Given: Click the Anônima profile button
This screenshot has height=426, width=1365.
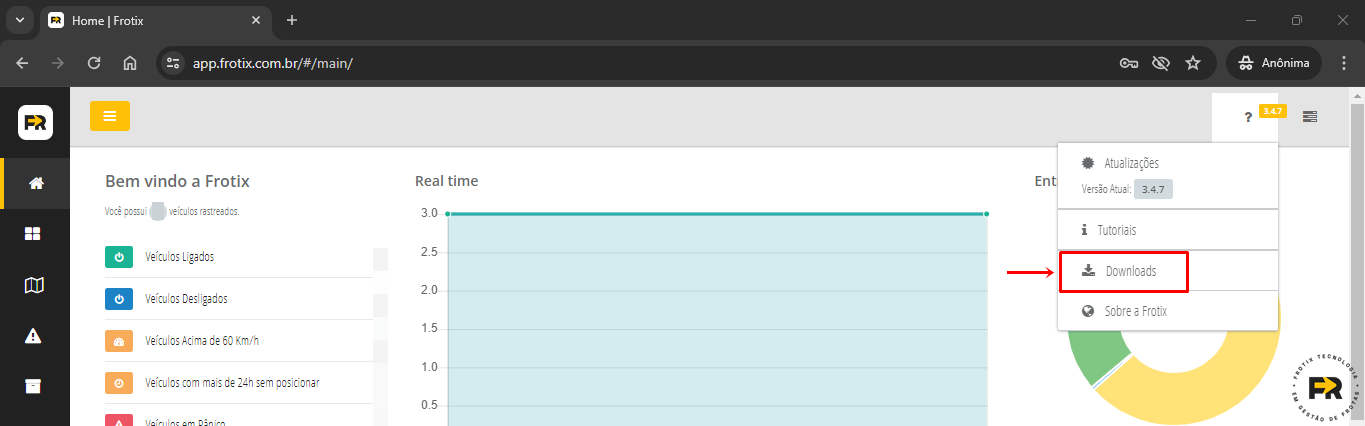Looking at the screenshot, I should click(x=1274, y=63).
